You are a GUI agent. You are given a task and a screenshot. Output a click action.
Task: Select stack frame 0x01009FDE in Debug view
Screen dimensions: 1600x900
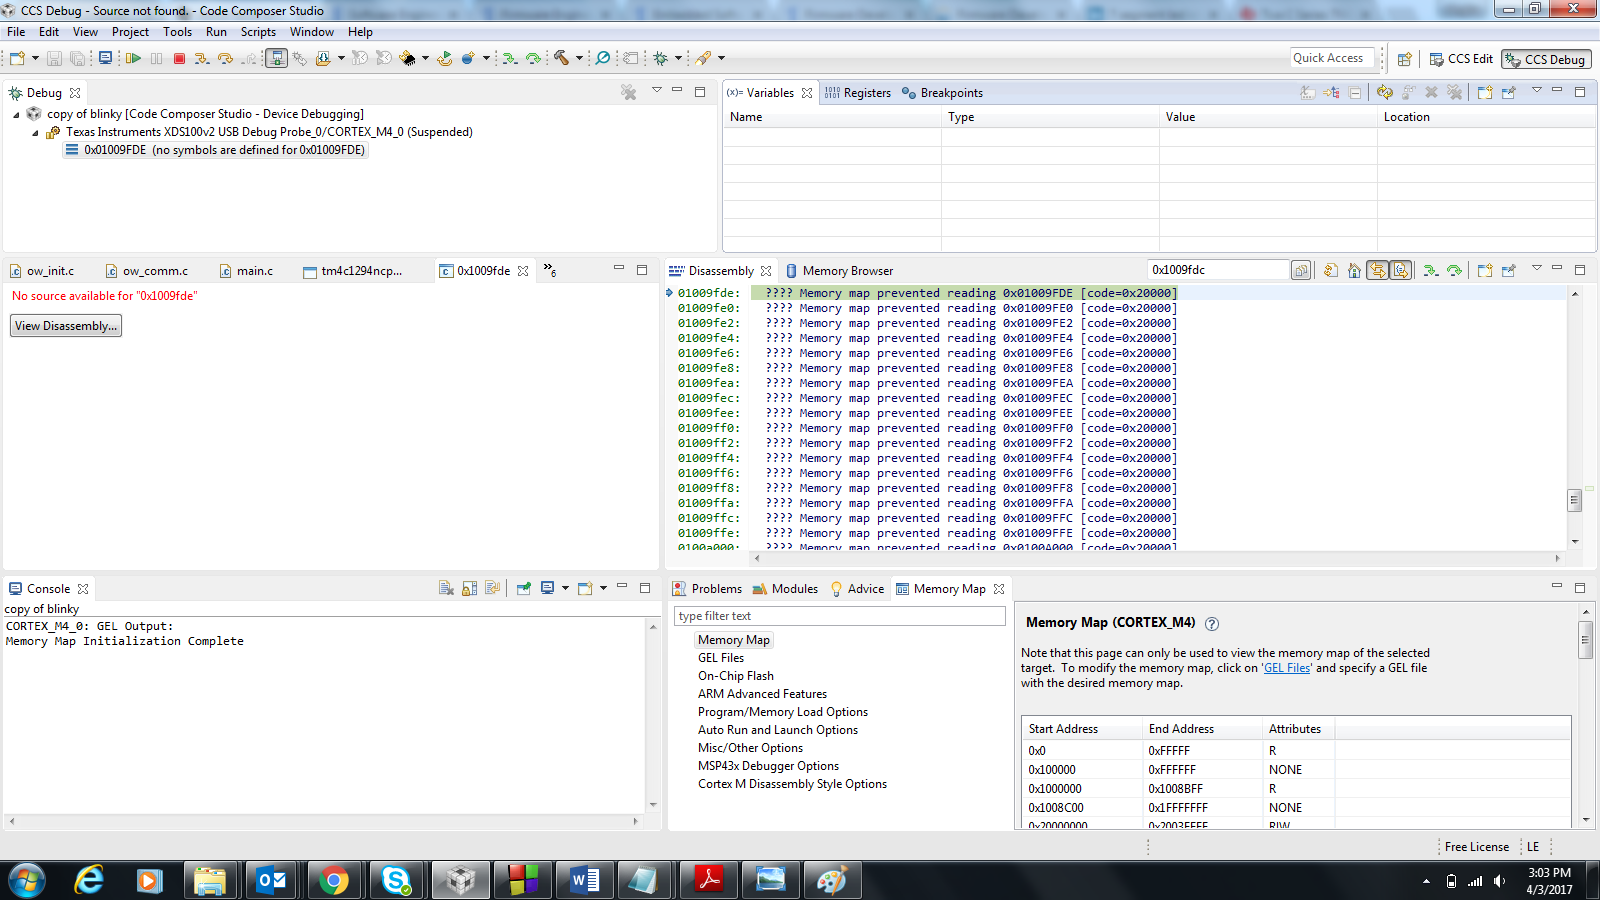(215, 150)
